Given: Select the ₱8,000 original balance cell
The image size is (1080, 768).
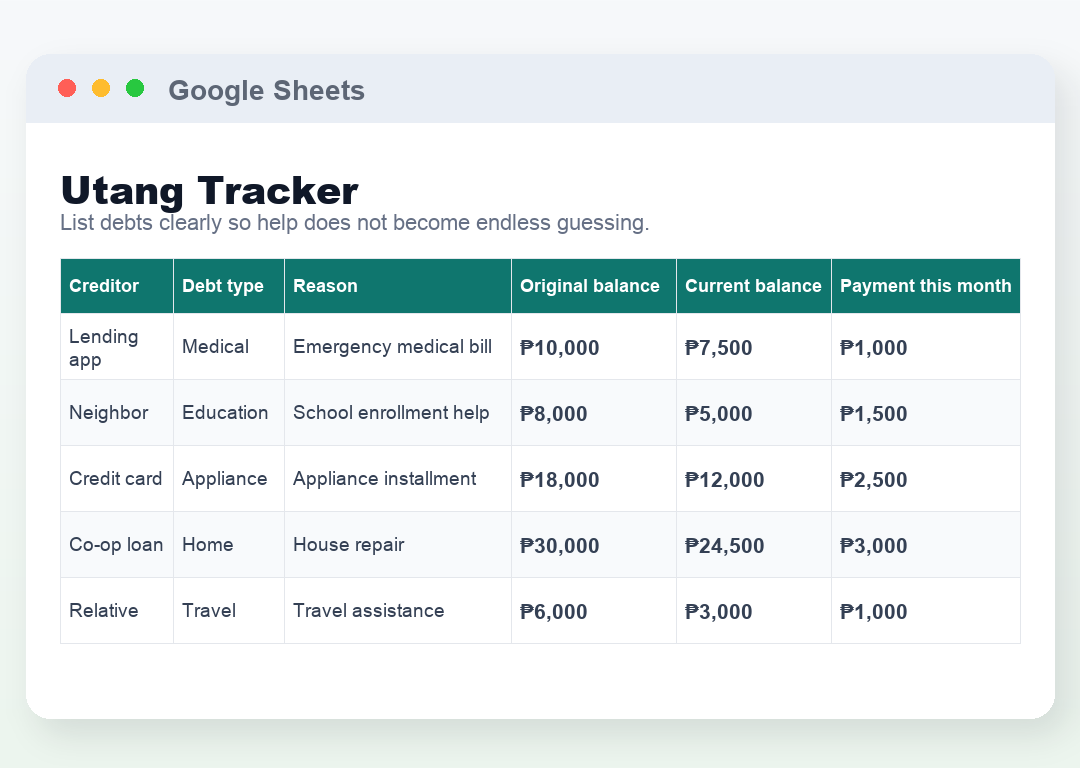Looking at the screenshot, I should 594,413.
